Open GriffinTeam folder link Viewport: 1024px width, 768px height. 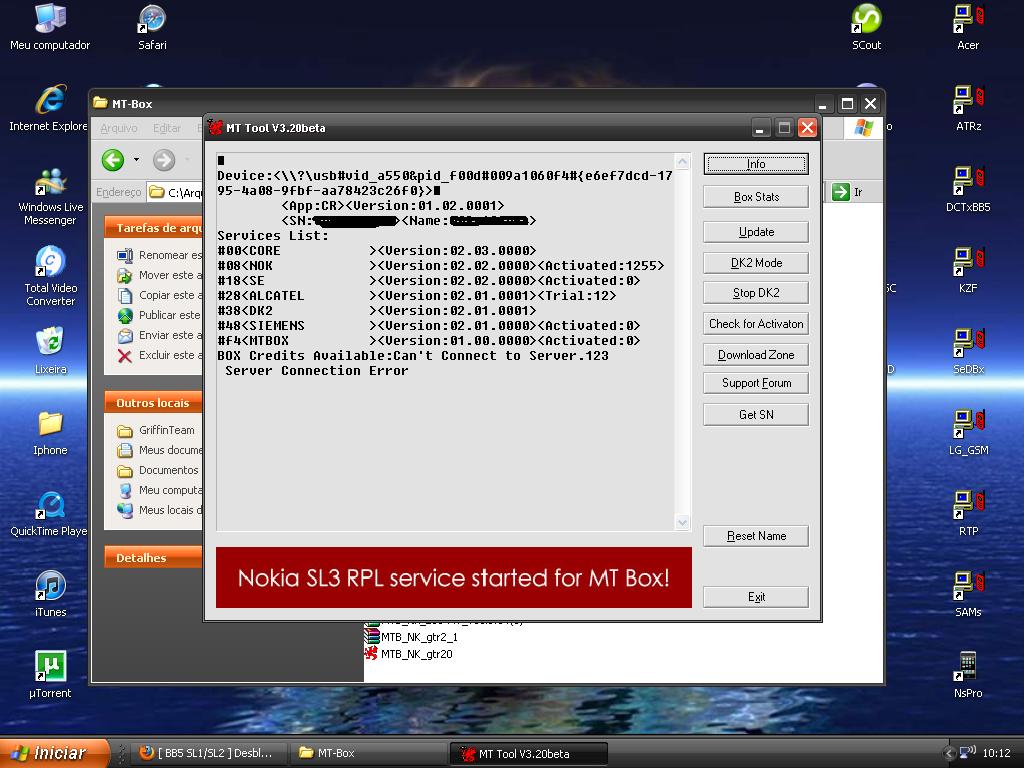(x=156, y=430)
